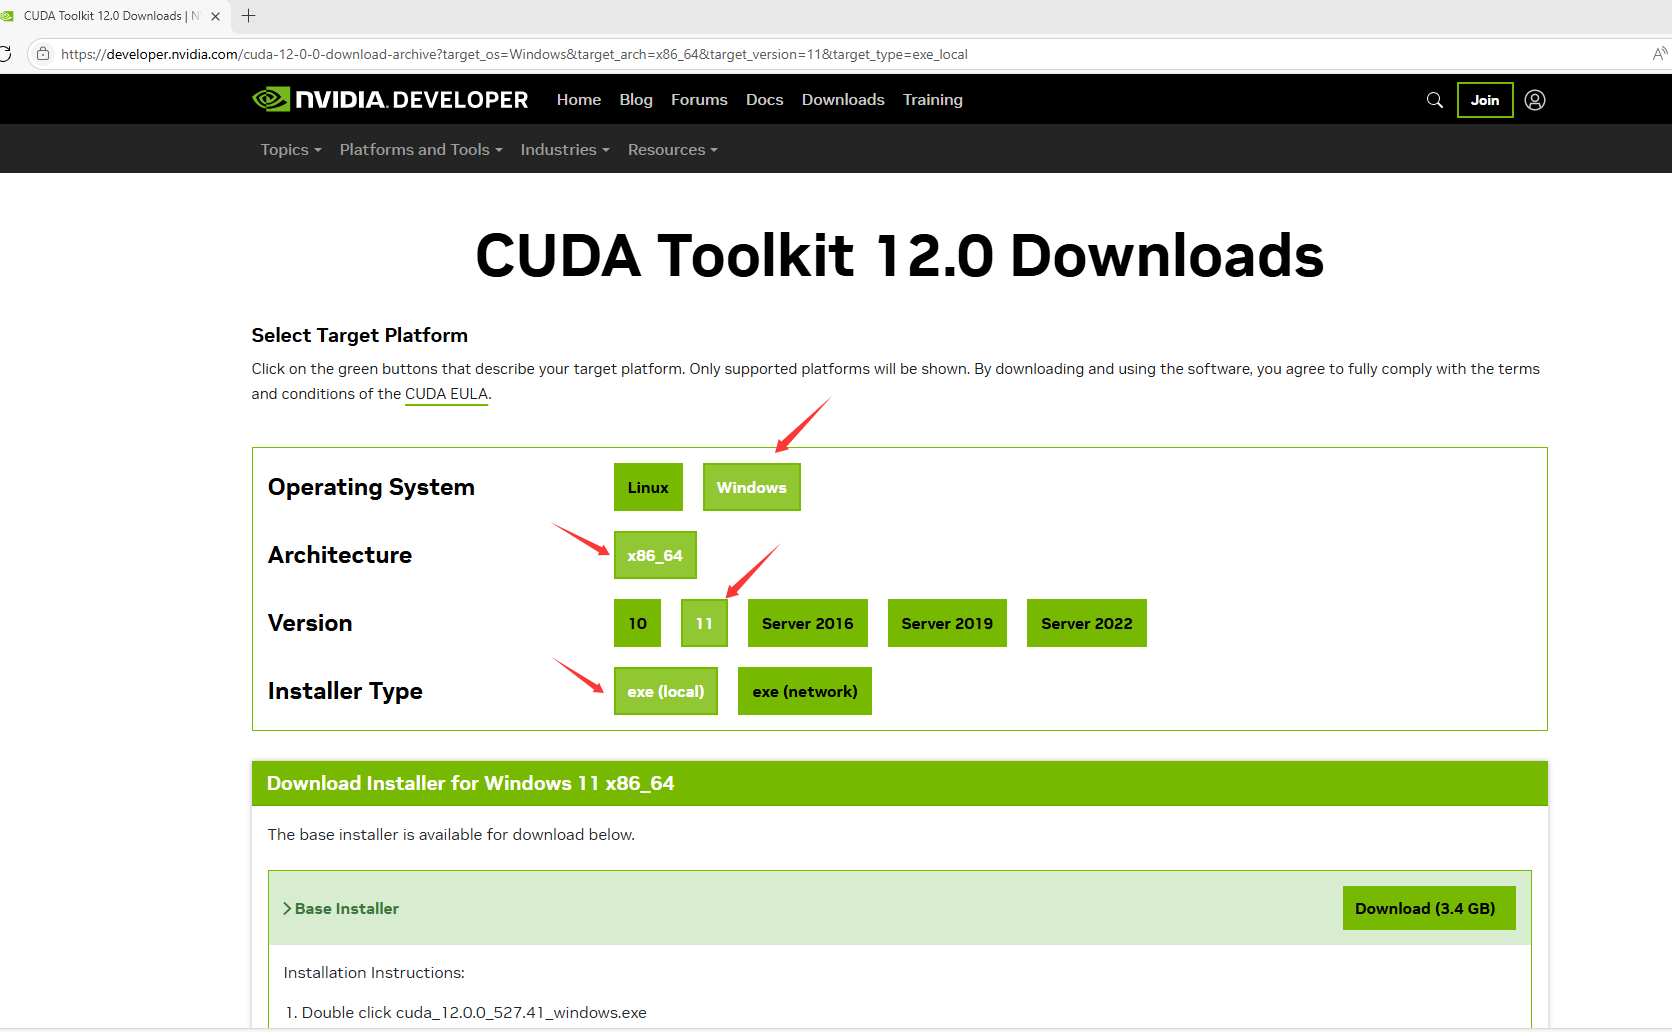The image size is (1672, 1032).
Task: Open Blog in top navigation
Action: (x=636, y=99)
